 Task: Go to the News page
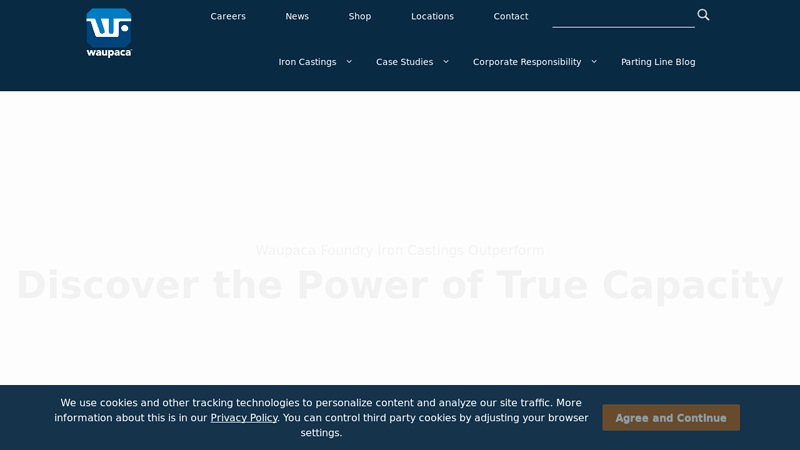tap(297, 16)
